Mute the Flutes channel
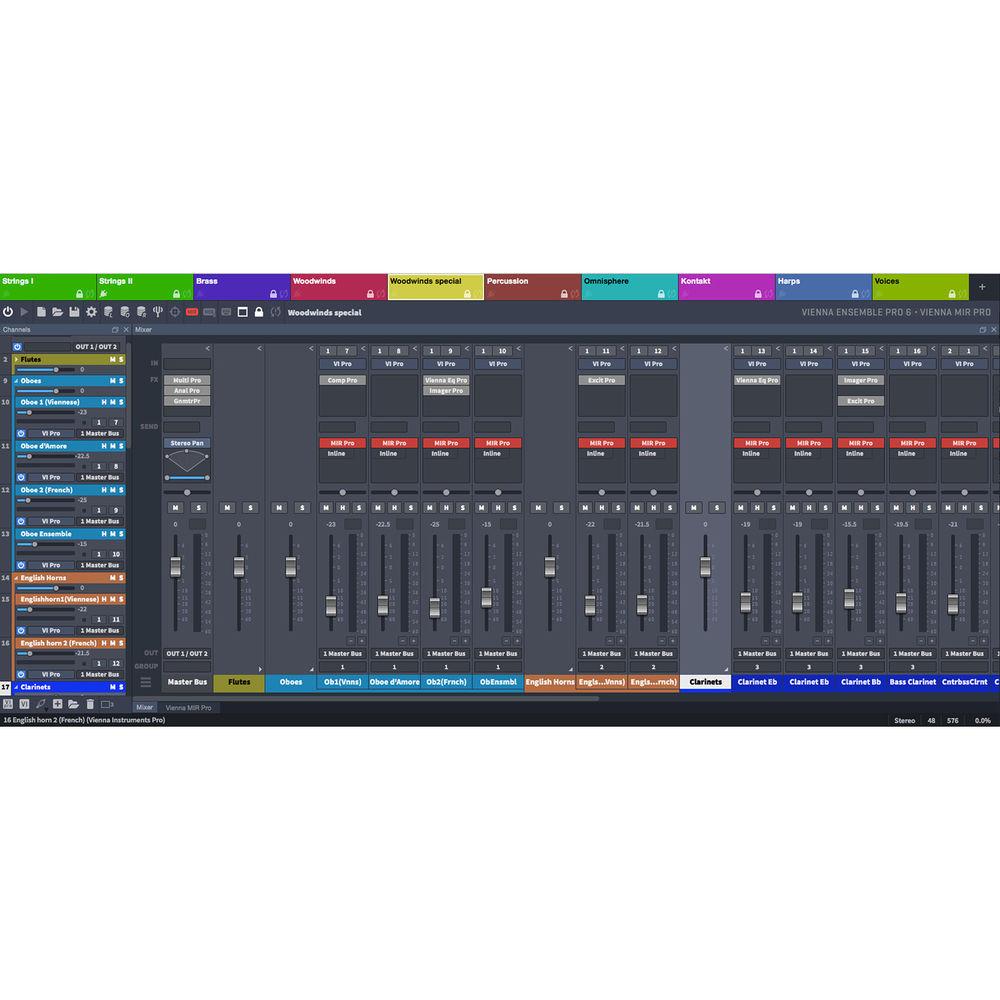This screenshot has height=1000, width=1000. click(113, 359)
